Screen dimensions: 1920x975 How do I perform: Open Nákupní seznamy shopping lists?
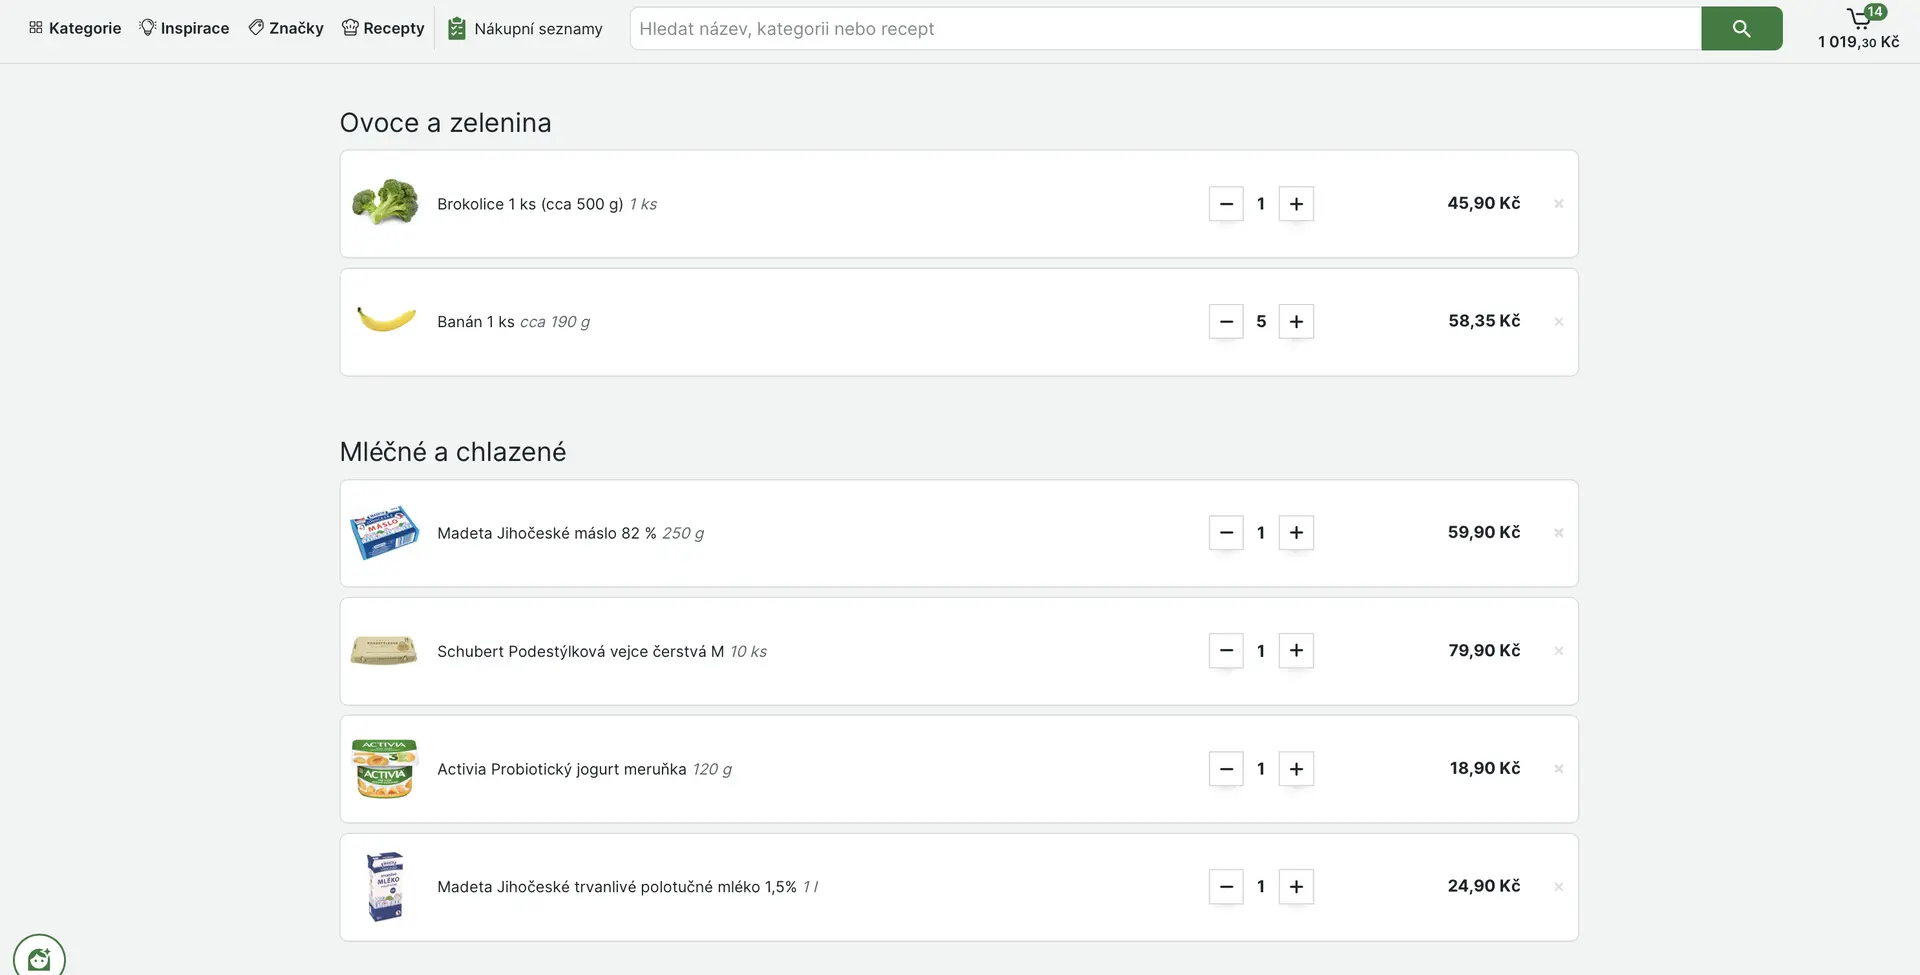[x=525, y=28]
